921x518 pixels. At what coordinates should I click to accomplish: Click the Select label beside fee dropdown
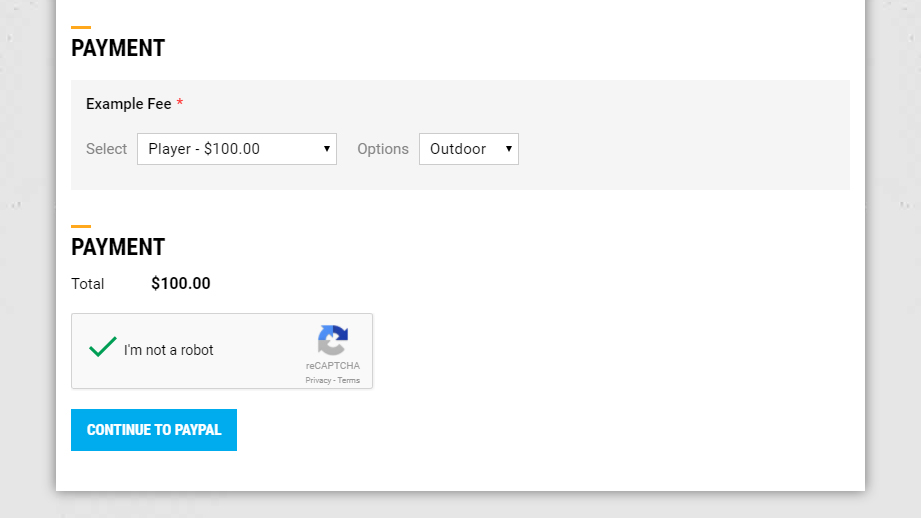[106, 149]
